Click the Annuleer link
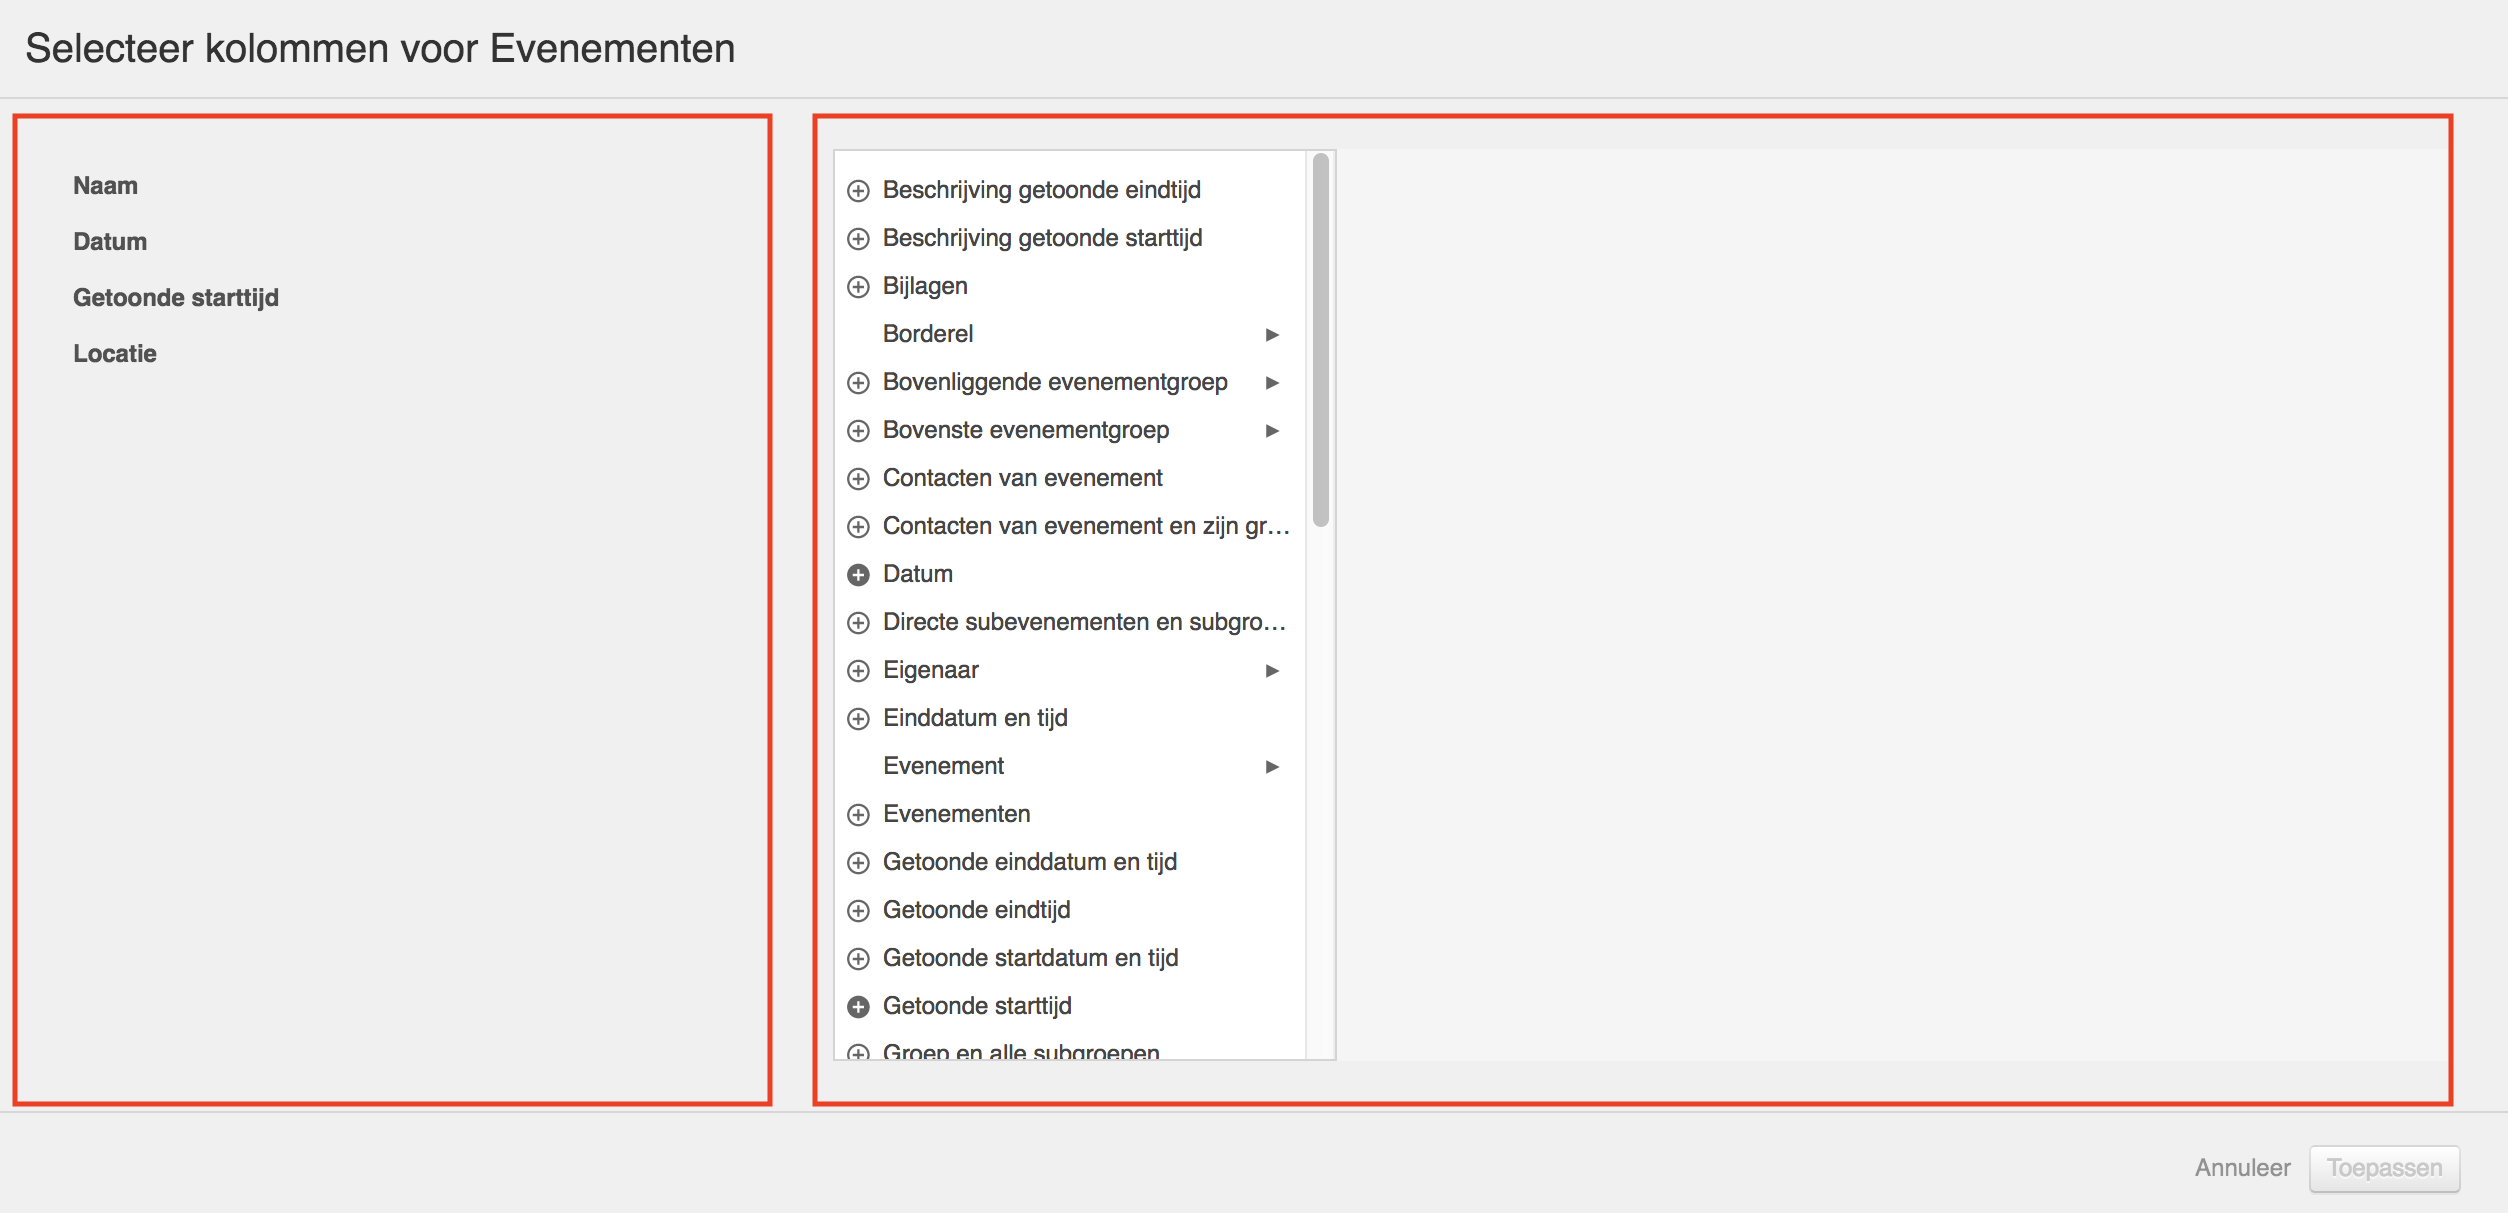The height and width of the screenshot is (1213, 2508). point(2242,1168)
